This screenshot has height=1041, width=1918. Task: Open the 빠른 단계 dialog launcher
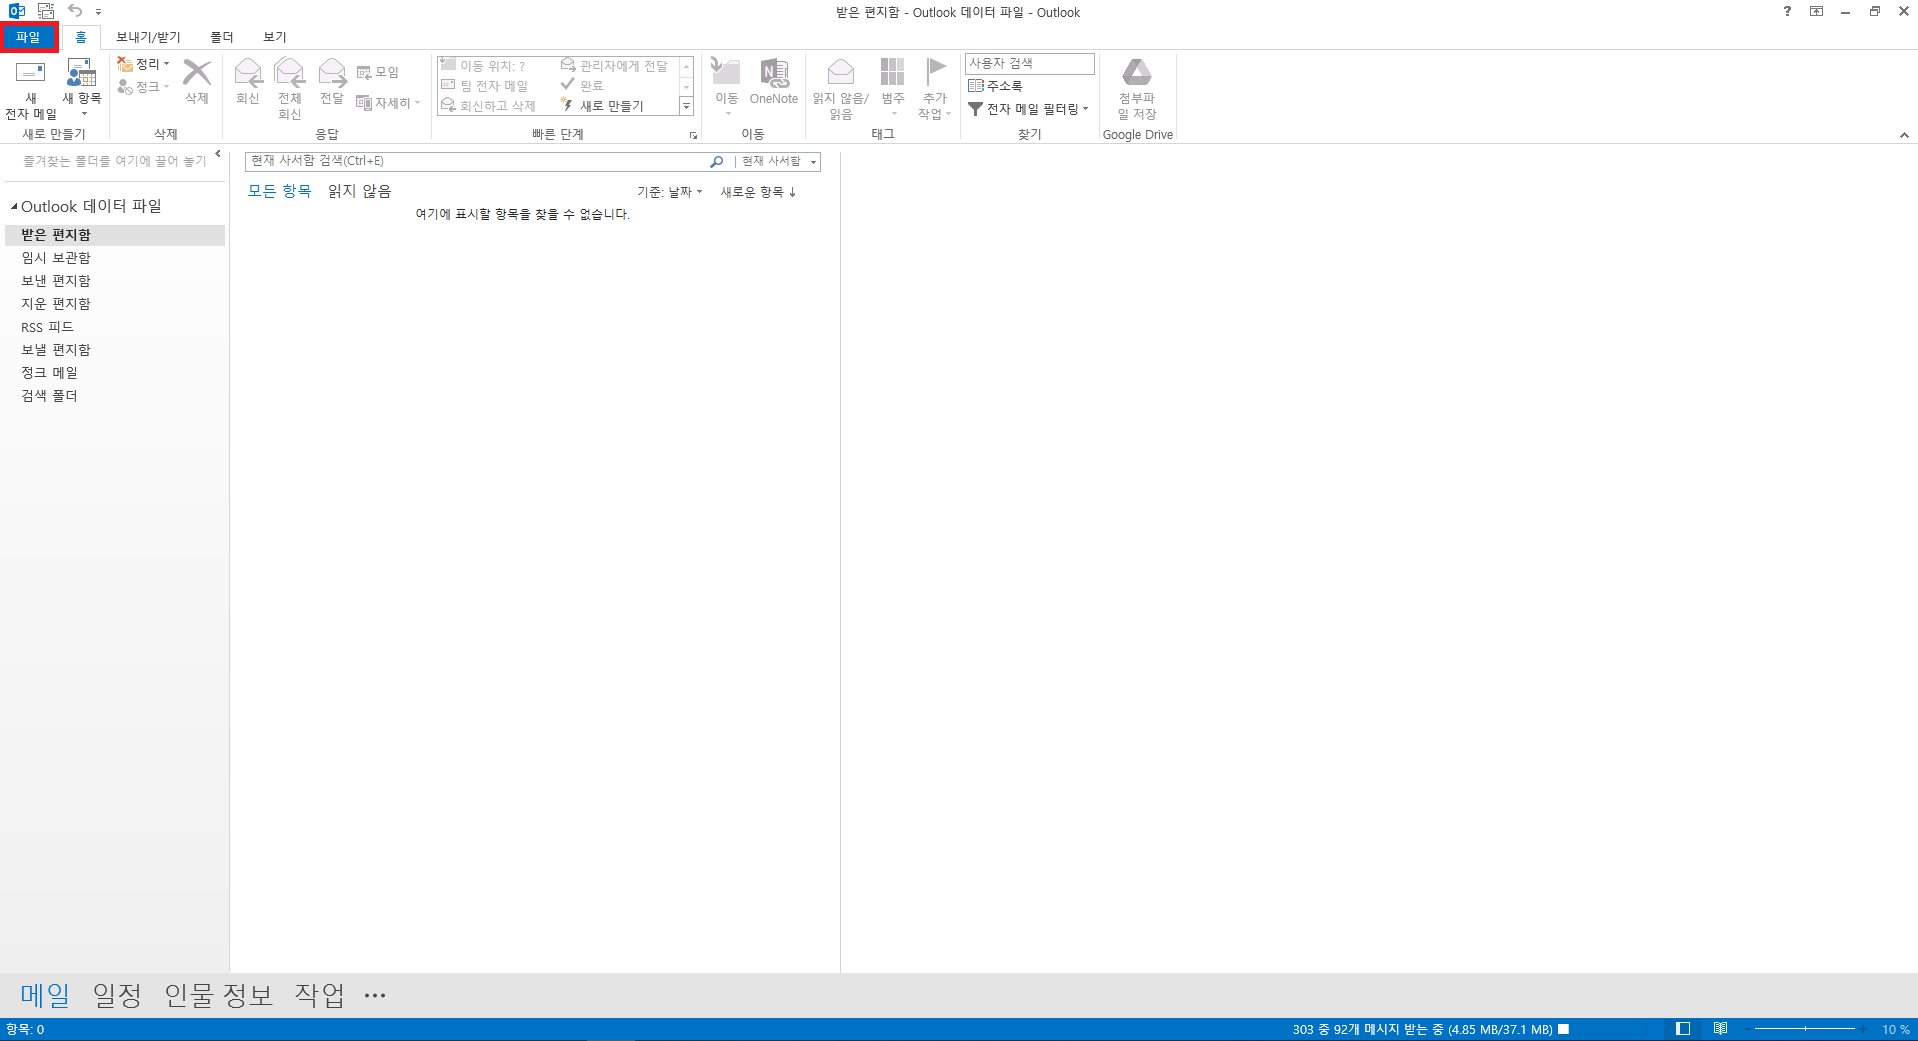[693, 135]
